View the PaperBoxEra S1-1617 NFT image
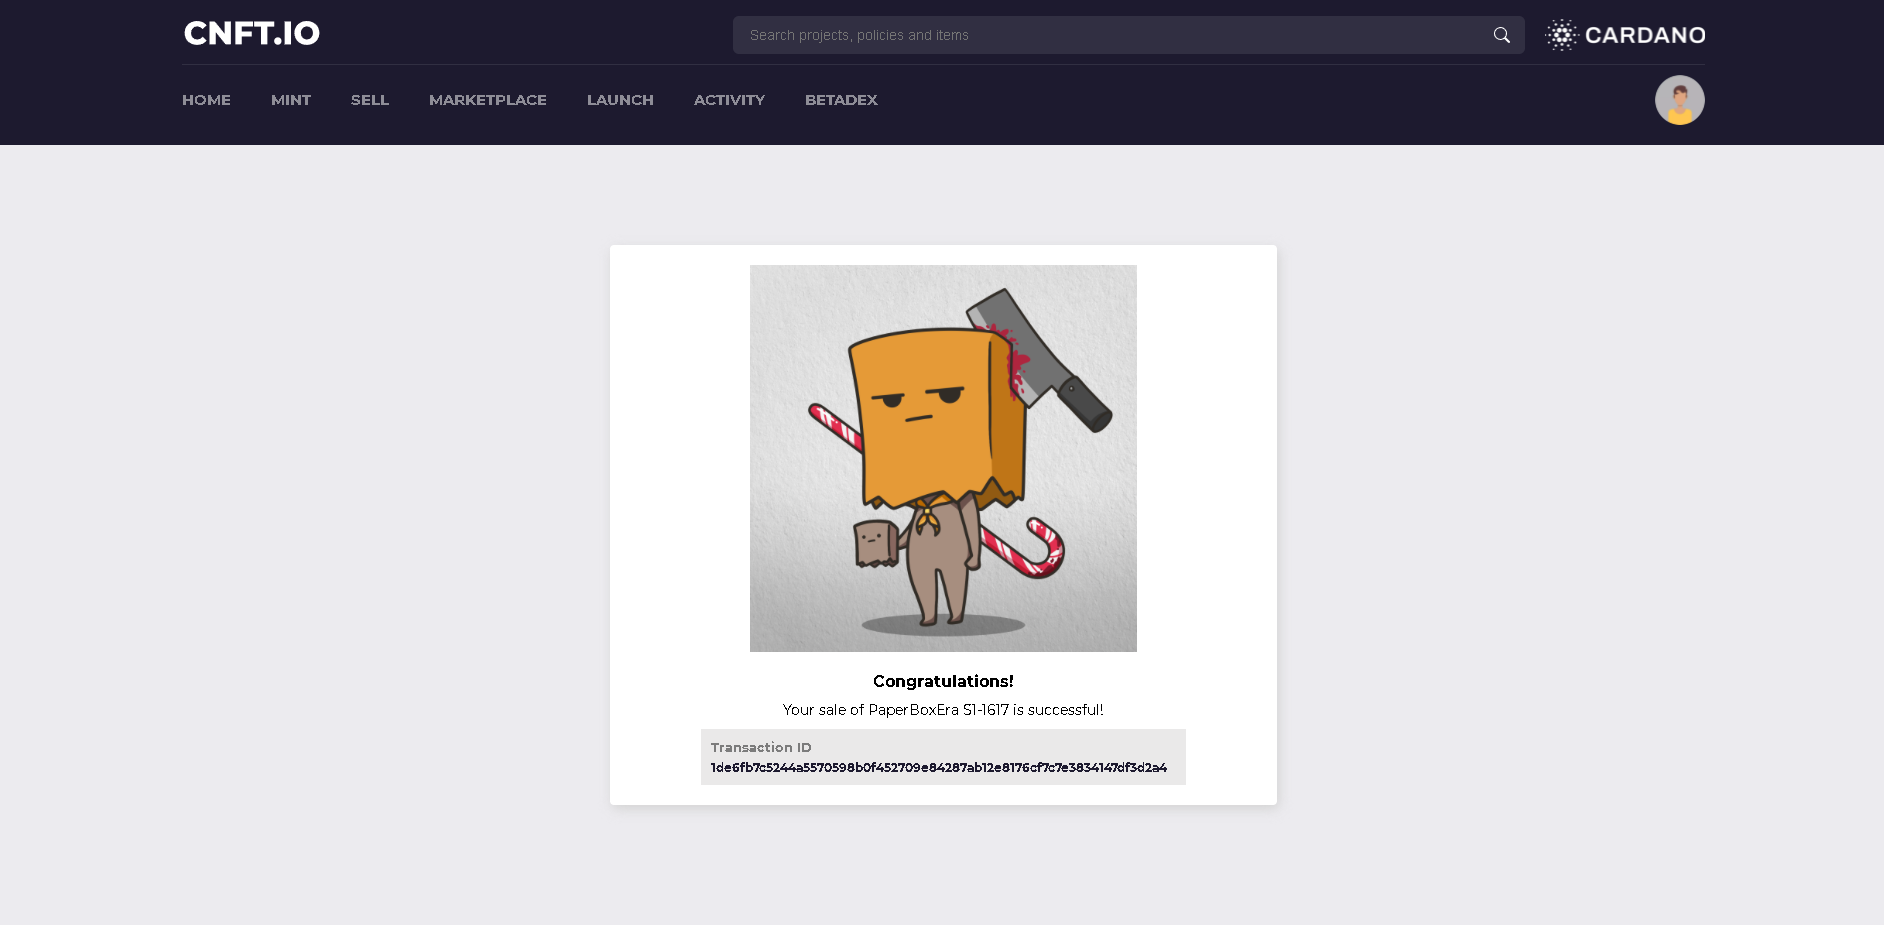This screenshot has height=928, width=1884. (x=943, y=458)
